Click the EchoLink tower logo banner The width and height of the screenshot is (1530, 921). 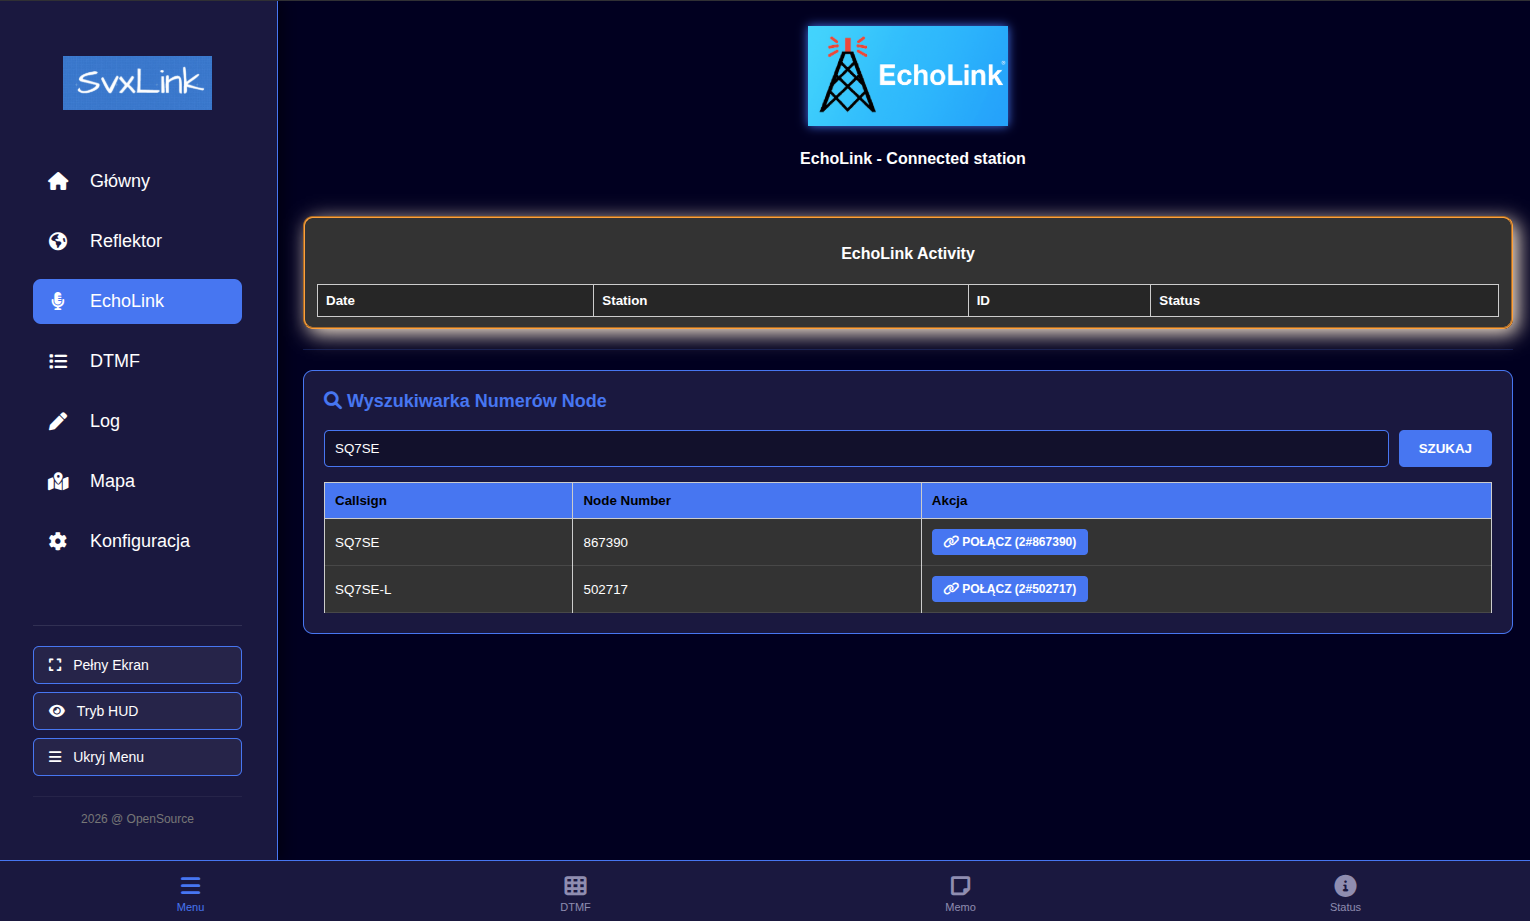click(x=907, y=76)
